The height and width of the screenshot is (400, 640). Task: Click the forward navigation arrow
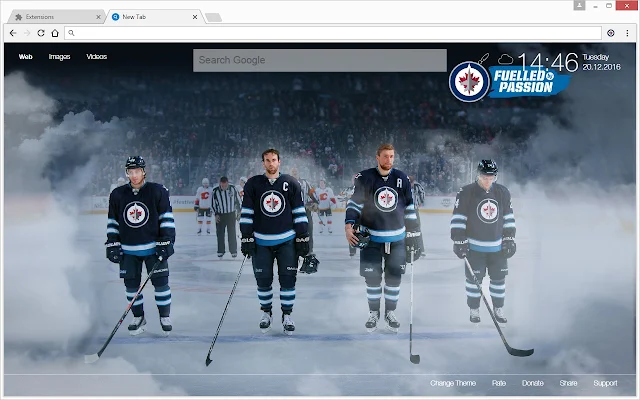click(x=27, y=33)
